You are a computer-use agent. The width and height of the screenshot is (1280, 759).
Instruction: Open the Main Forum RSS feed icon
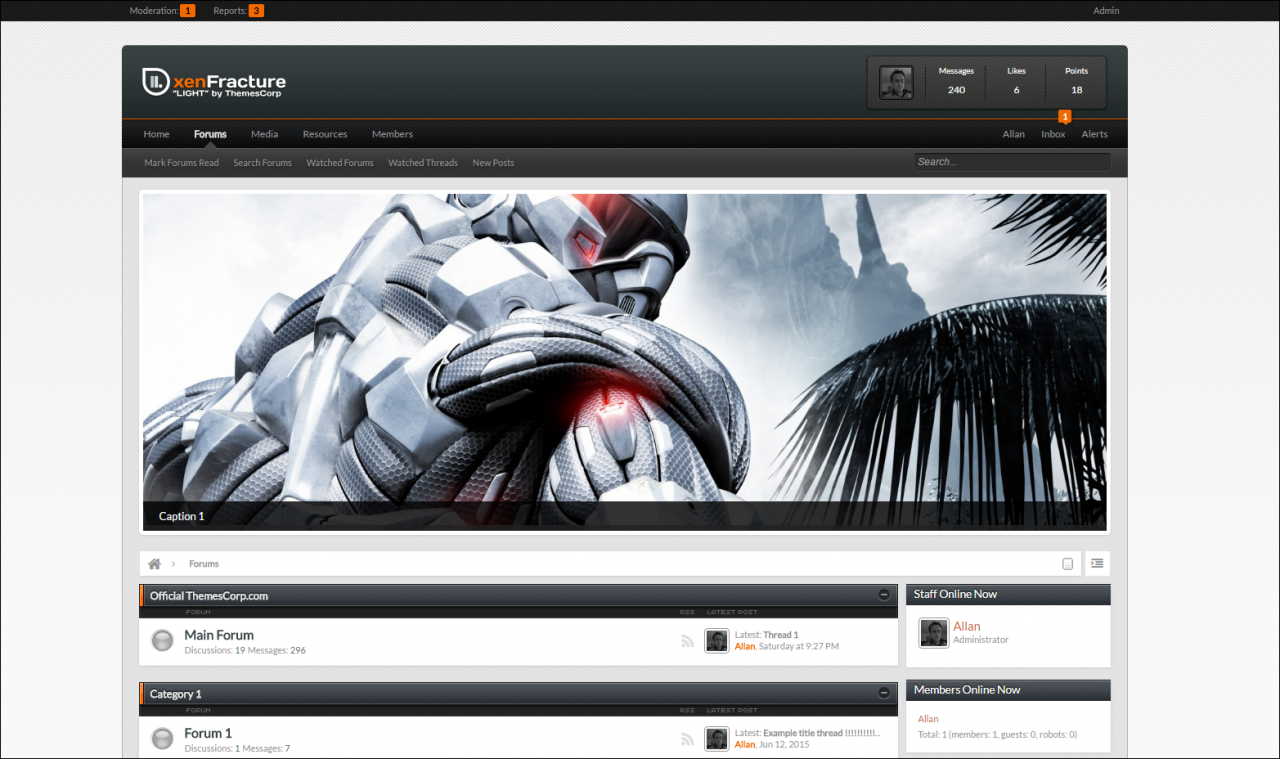click(x=687, y=641)
